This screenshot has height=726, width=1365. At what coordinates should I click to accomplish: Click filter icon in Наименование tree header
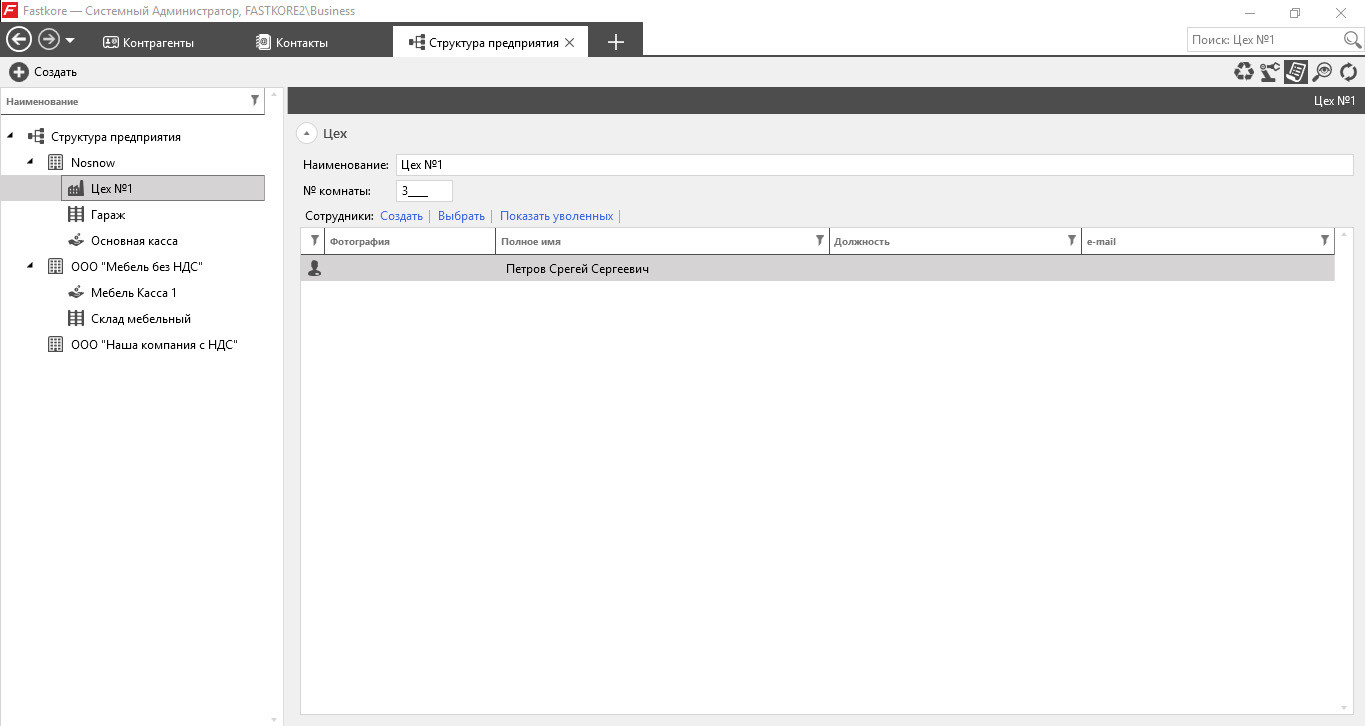click(x=255, y=100)
